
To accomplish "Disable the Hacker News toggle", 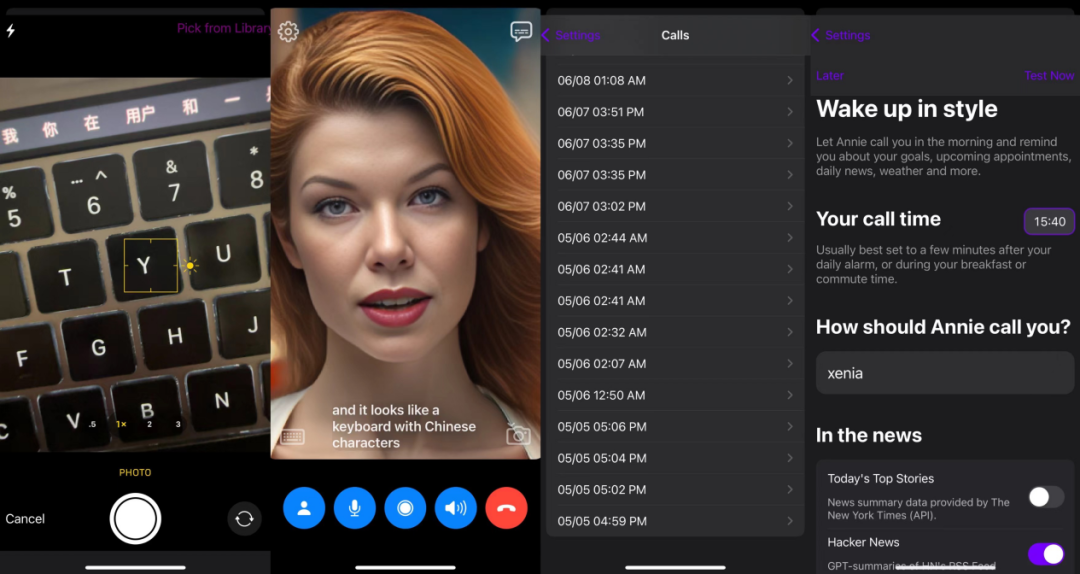I will [1046, 553].
